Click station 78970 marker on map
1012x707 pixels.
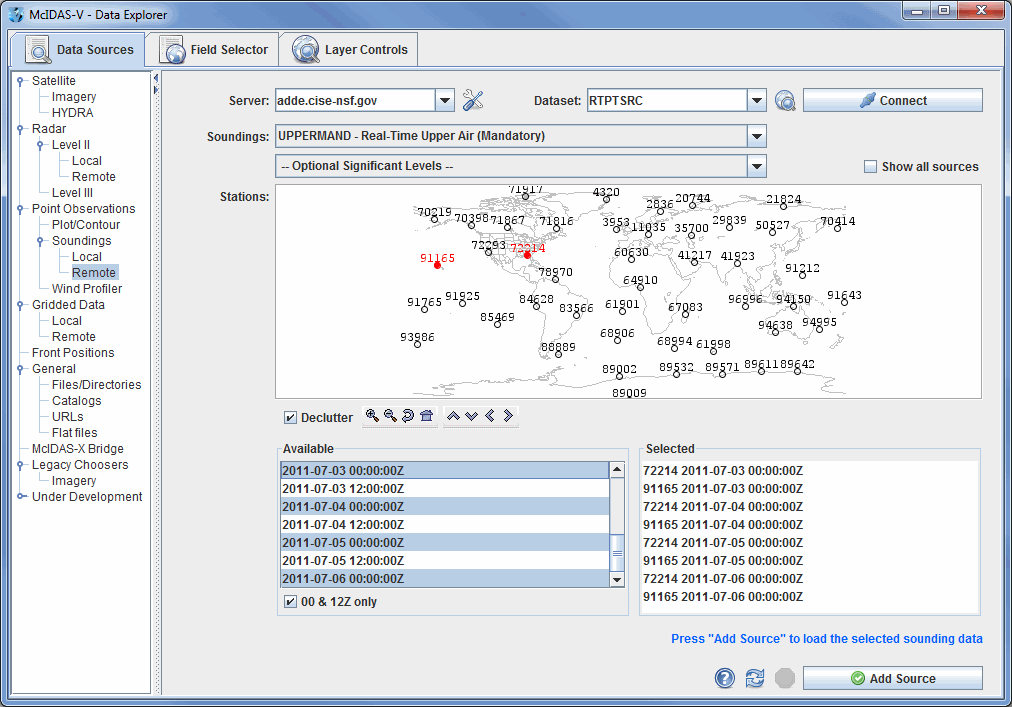tap(555, 280)
